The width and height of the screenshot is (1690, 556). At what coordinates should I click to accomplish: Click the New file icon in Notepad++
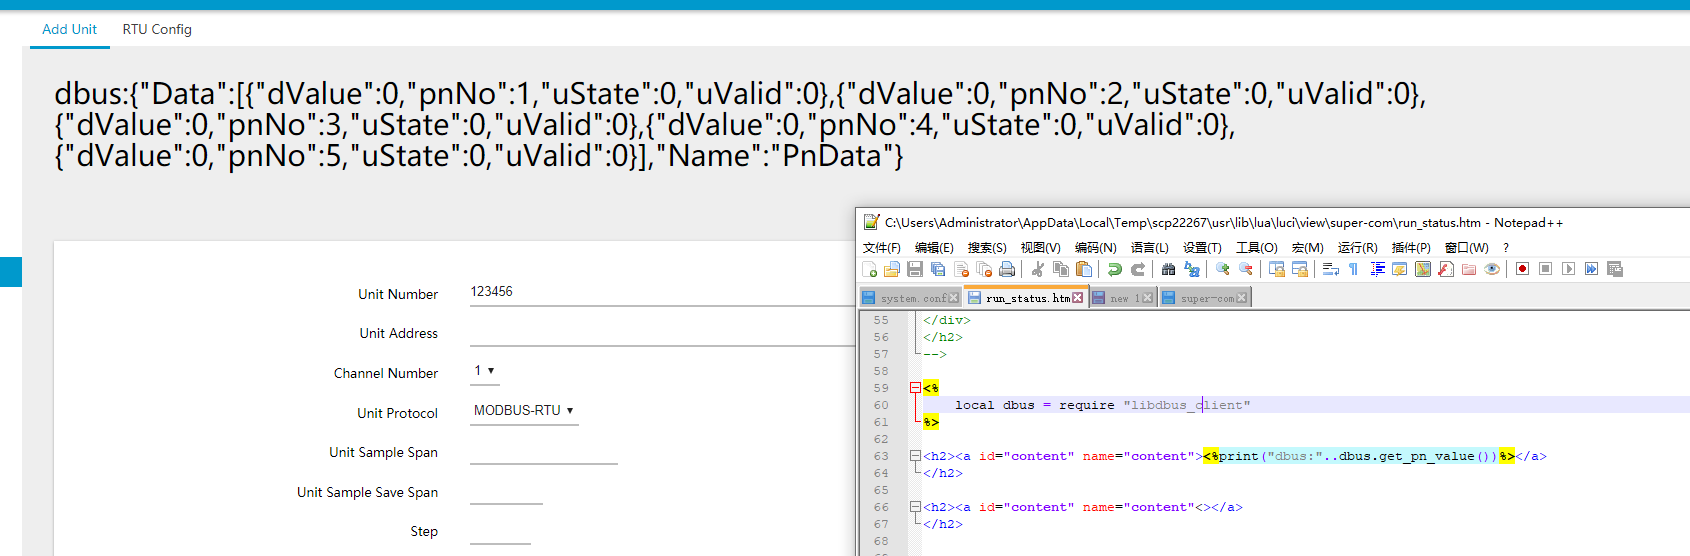(x=869, y=269)
